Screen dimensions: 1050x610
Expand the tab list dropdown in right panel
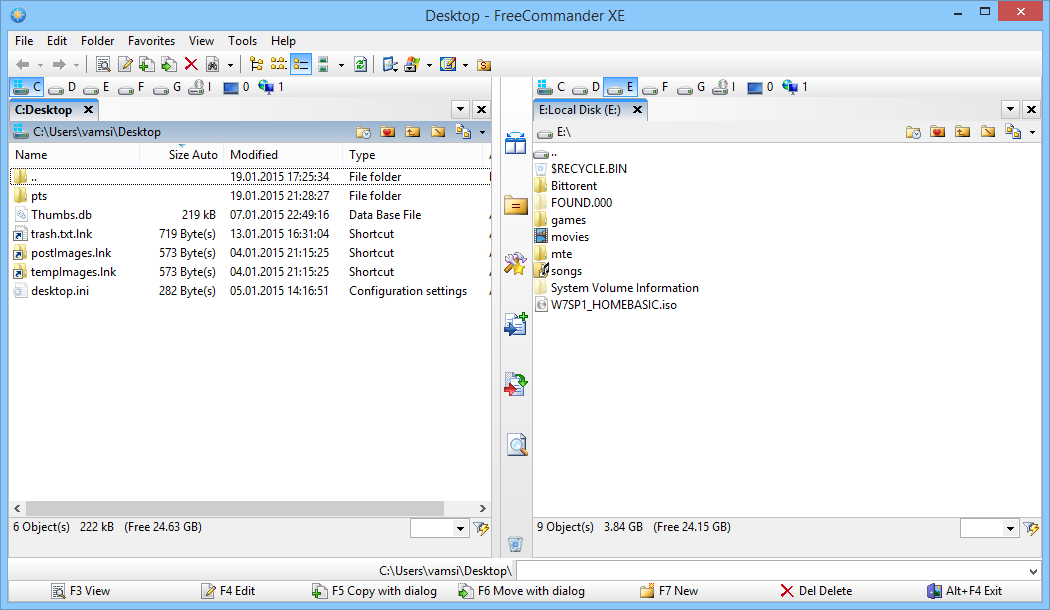click(1010, 110)
